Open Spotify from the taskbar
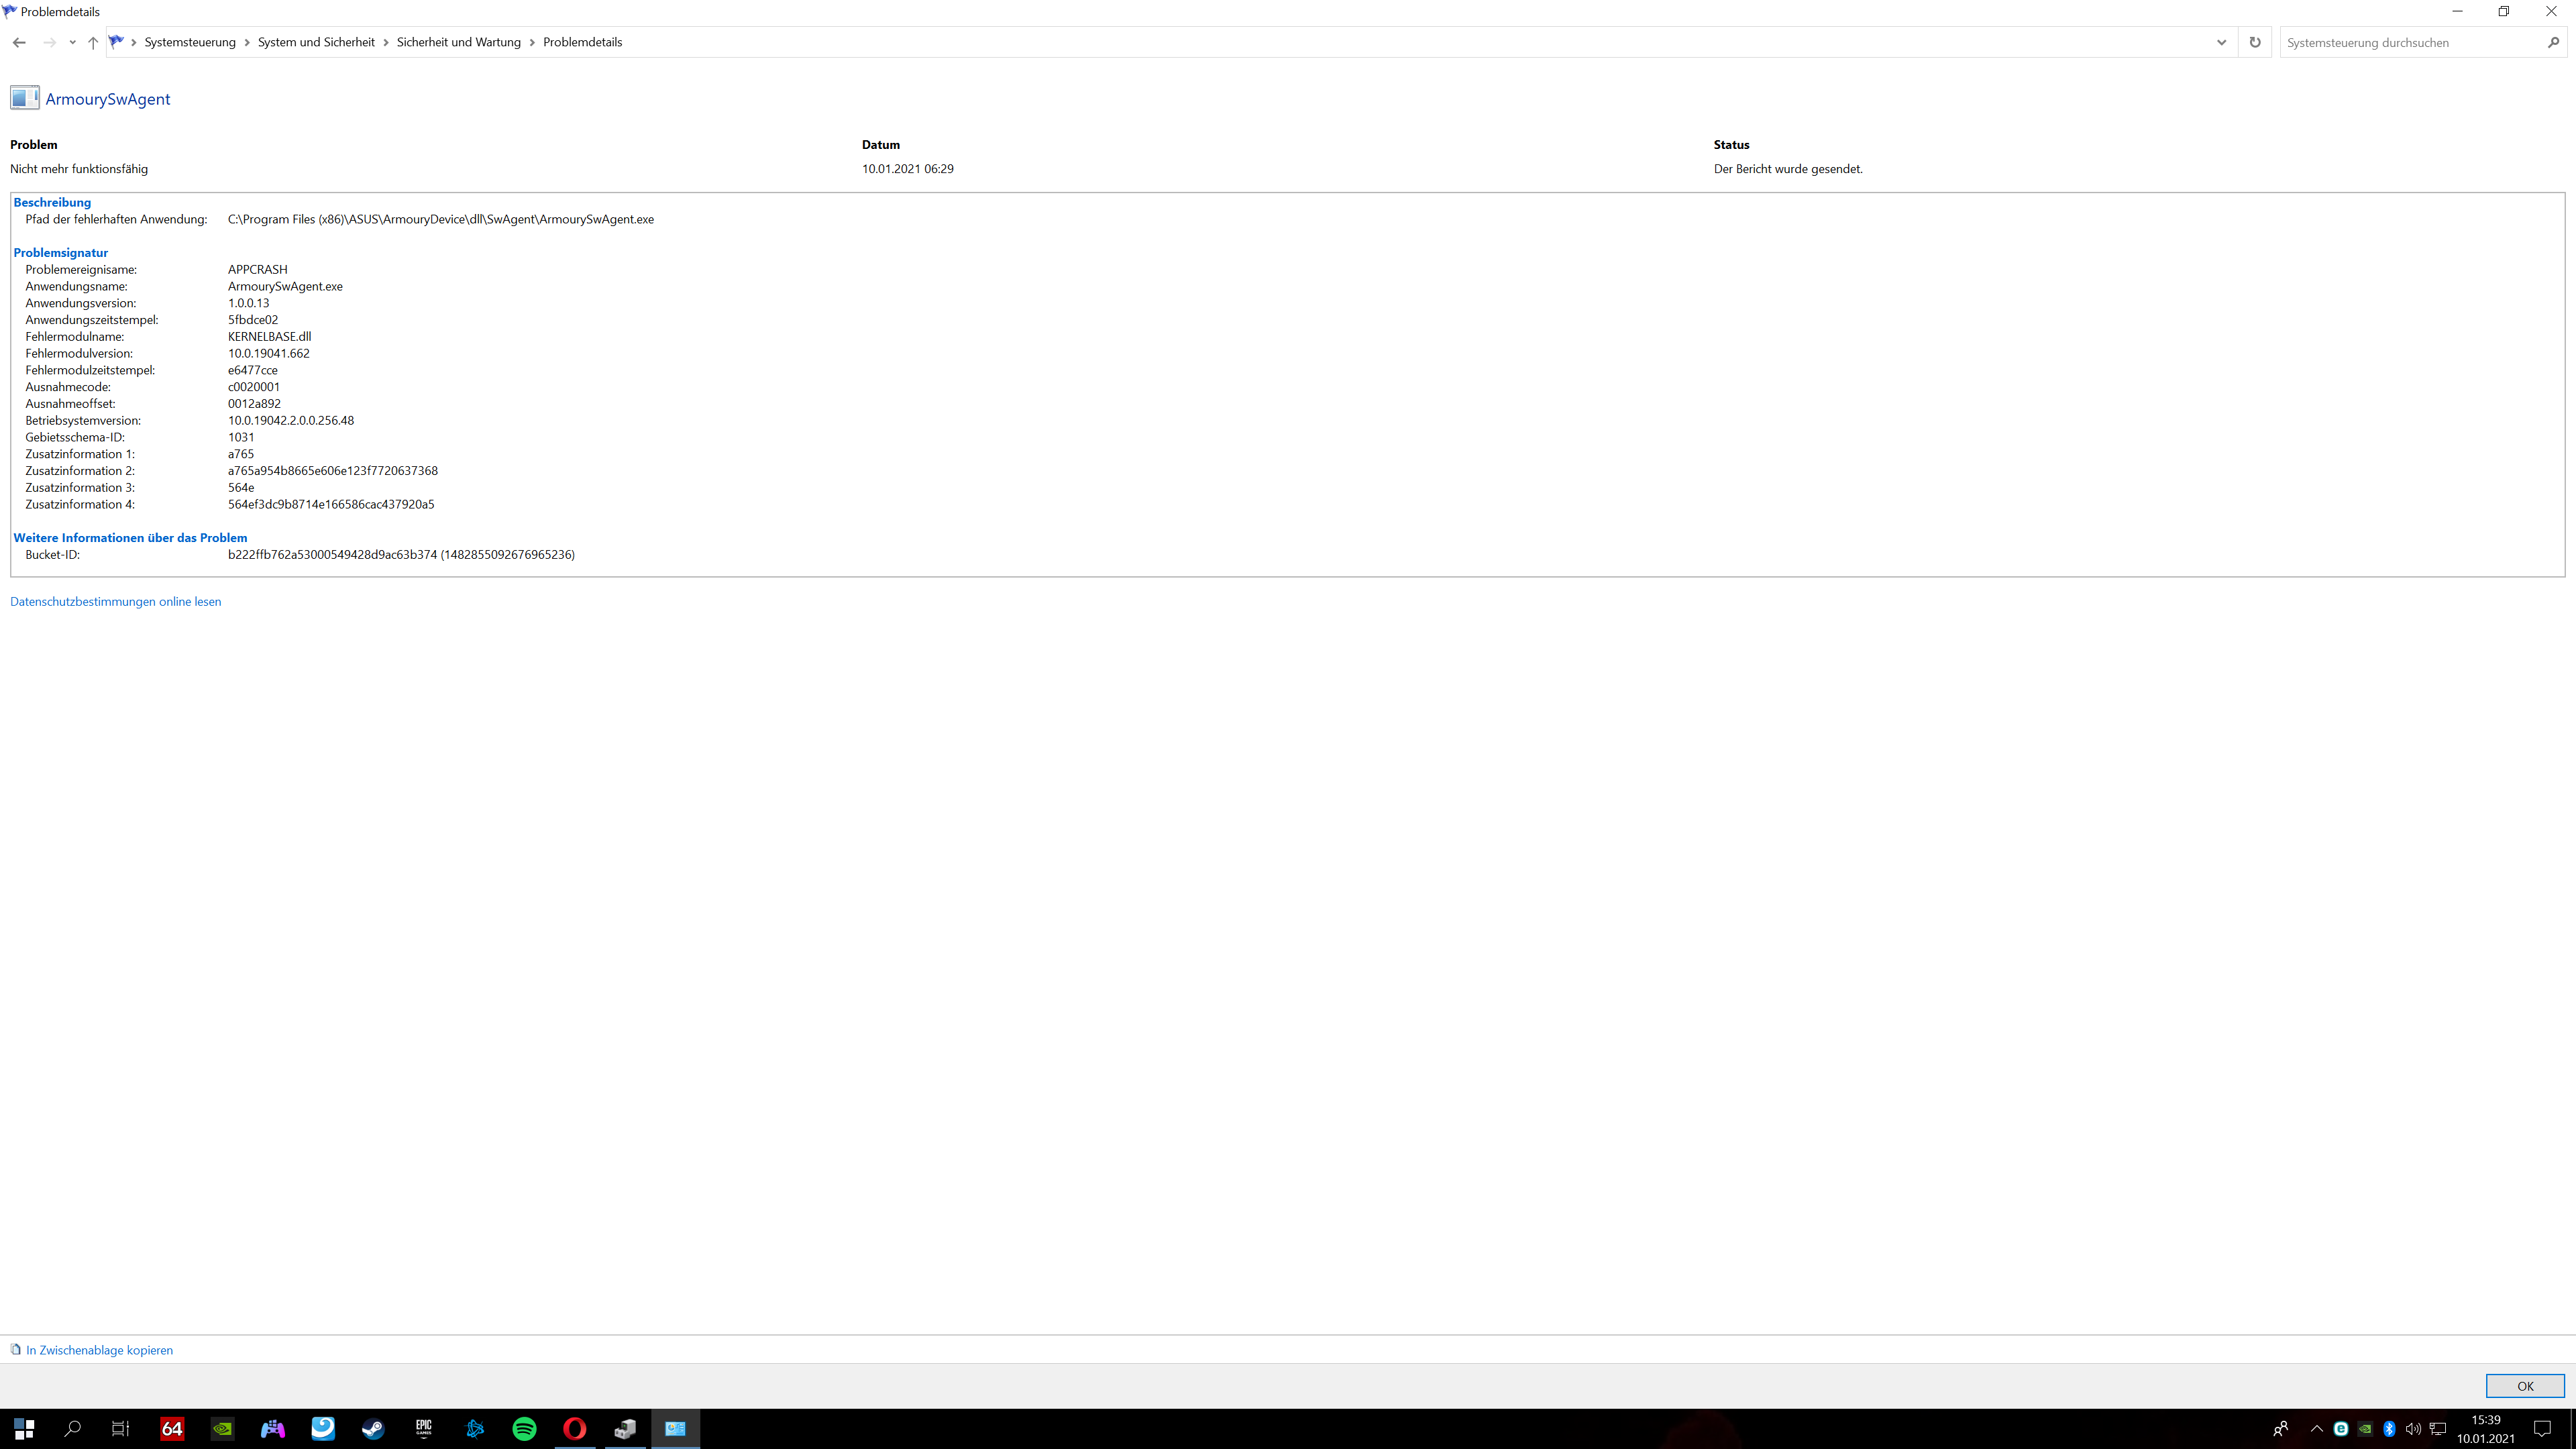The image size is (2576, 1449). [524, 1428]
